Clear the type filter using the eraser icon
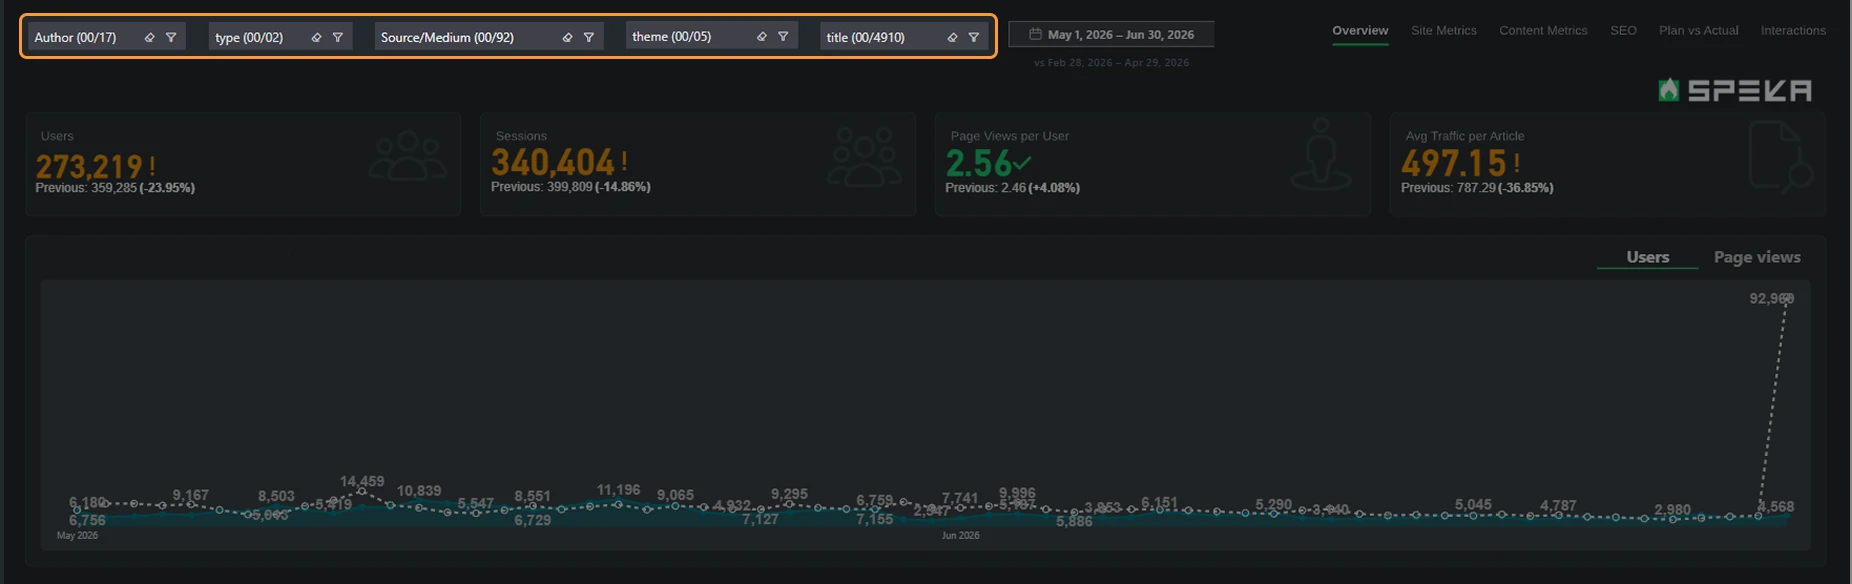 316,37
